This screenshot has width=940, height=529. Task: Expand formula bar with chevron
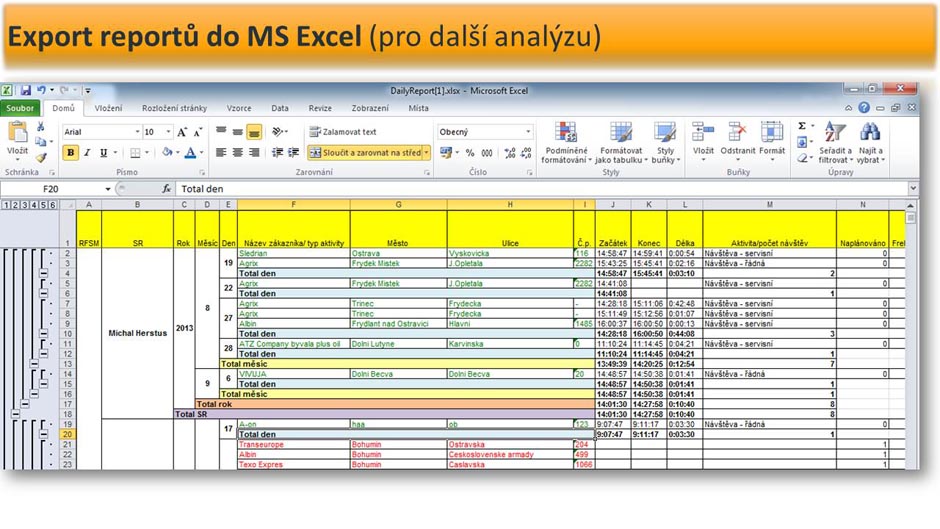click(x=913, y=188)
